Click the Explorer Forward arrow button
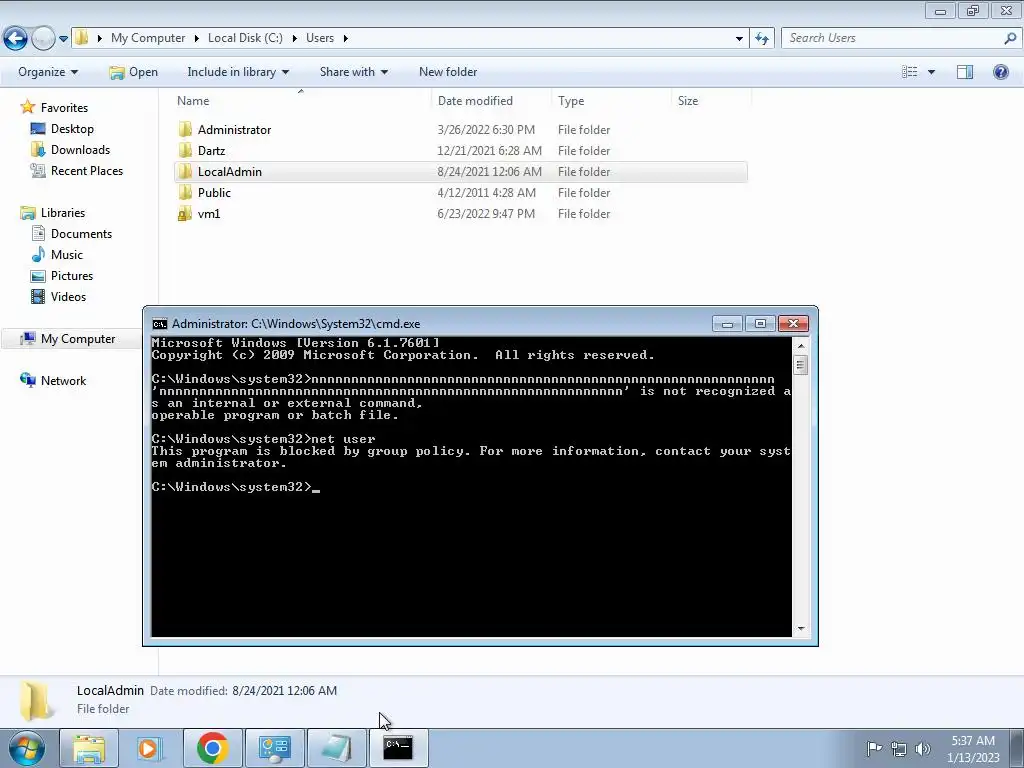This screenshot has height=768, width=1024. (43, 39)
